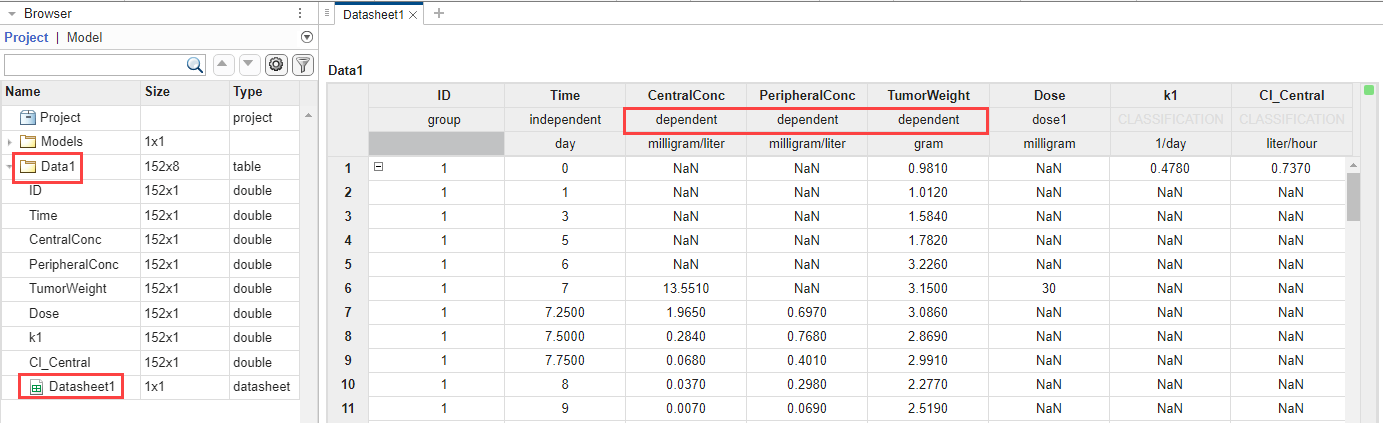Select the Datasheet1 item in tree
The image size is (1383, 423).
click(x=82, y=386)
